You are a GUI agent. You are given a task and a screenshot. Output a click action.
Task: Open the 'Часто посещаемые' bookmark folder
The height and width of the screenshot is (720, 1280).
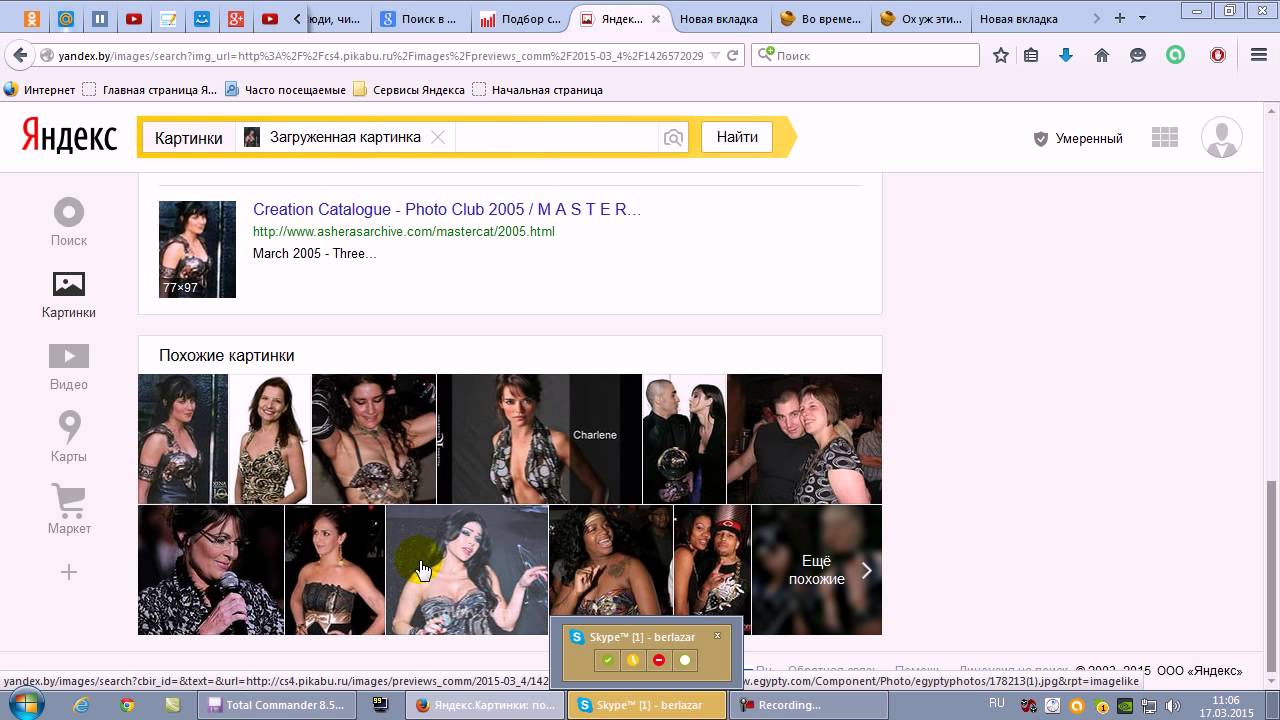(286, 90)
